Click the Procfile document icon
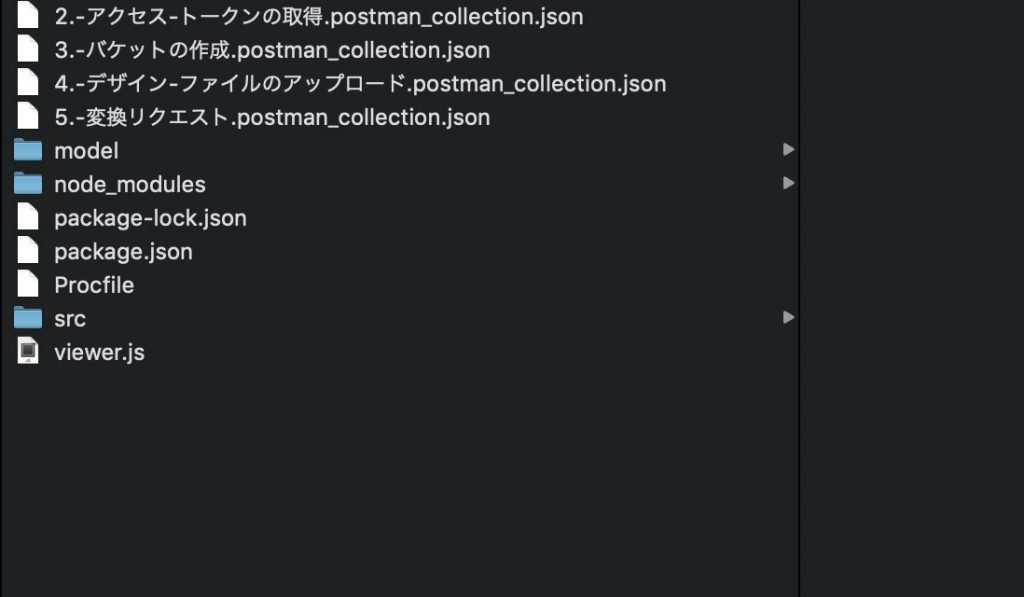This screenshot has width=1024, height=597. pyautogui.click(x=27, y=284)
